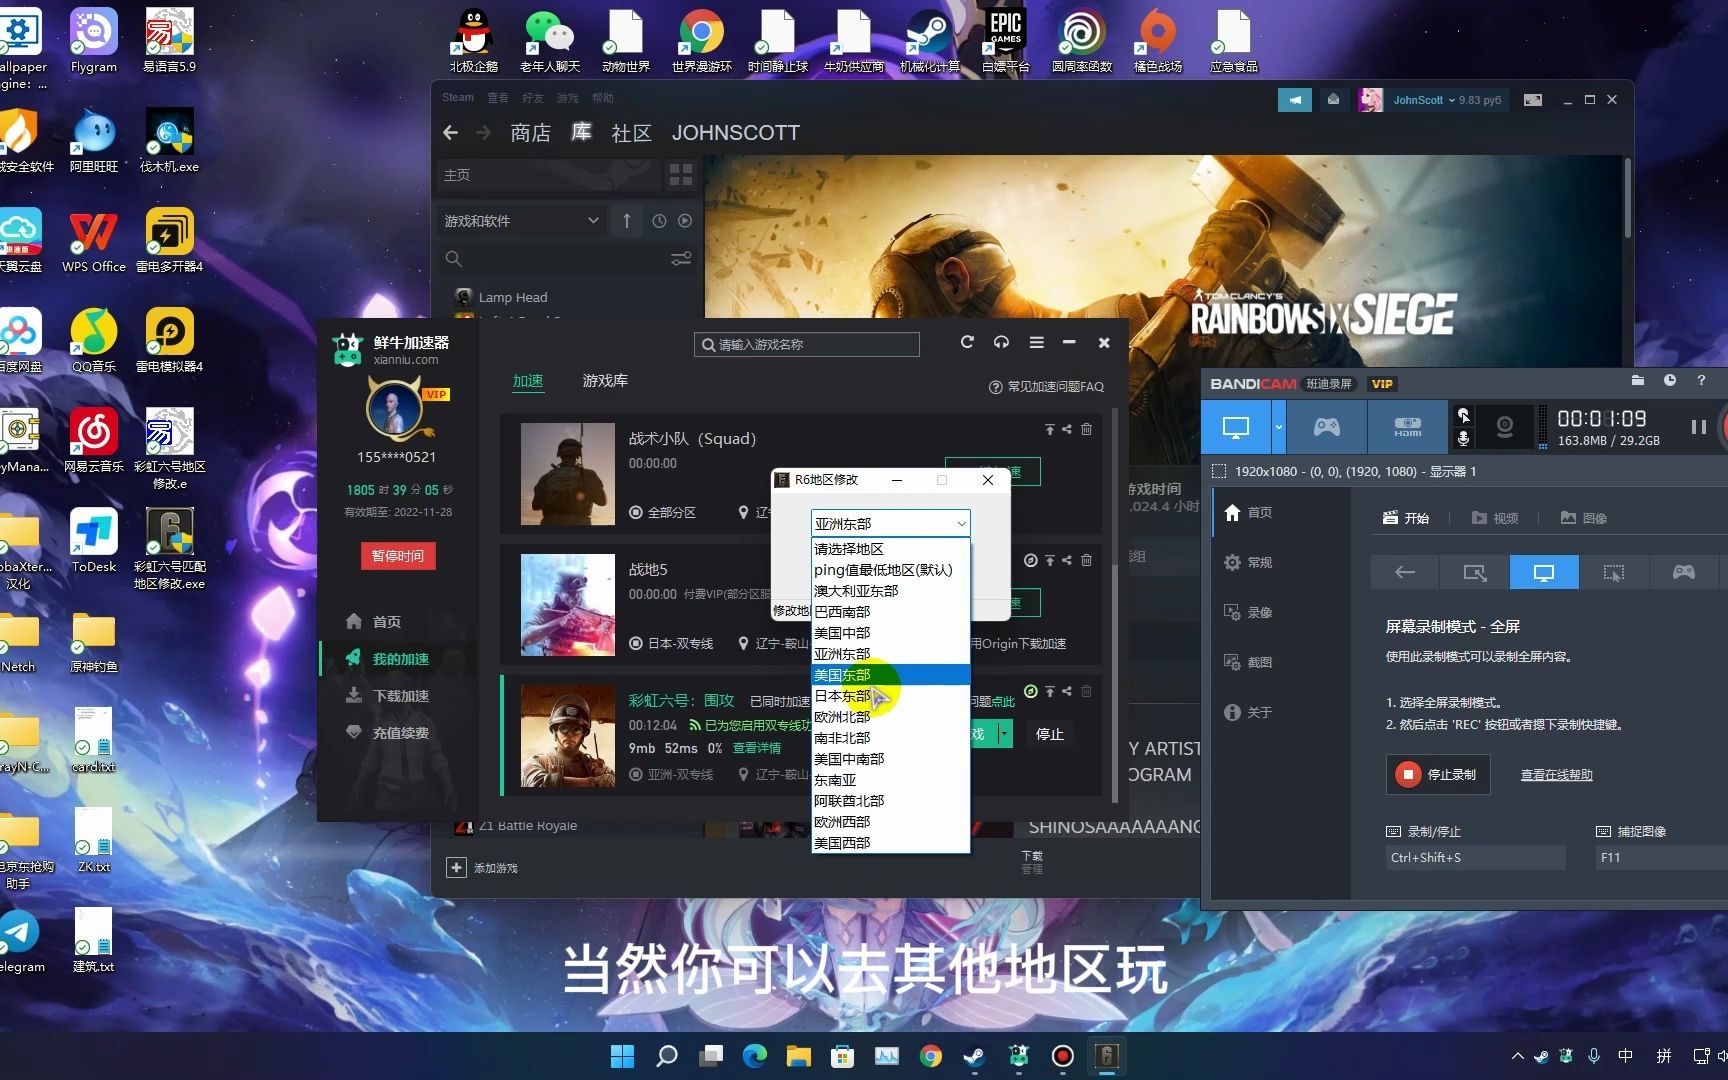This screenshot has width=1728, height=1080.
Task: Open 下载加速 in 鲜牛加速器 sidebar
Action: coord(387,696)
